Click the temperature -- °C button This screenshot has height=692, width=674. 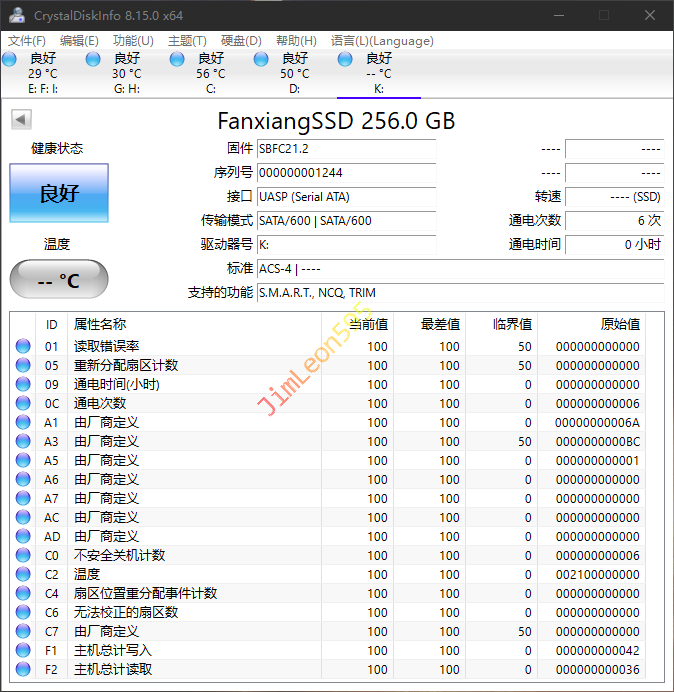59,280
